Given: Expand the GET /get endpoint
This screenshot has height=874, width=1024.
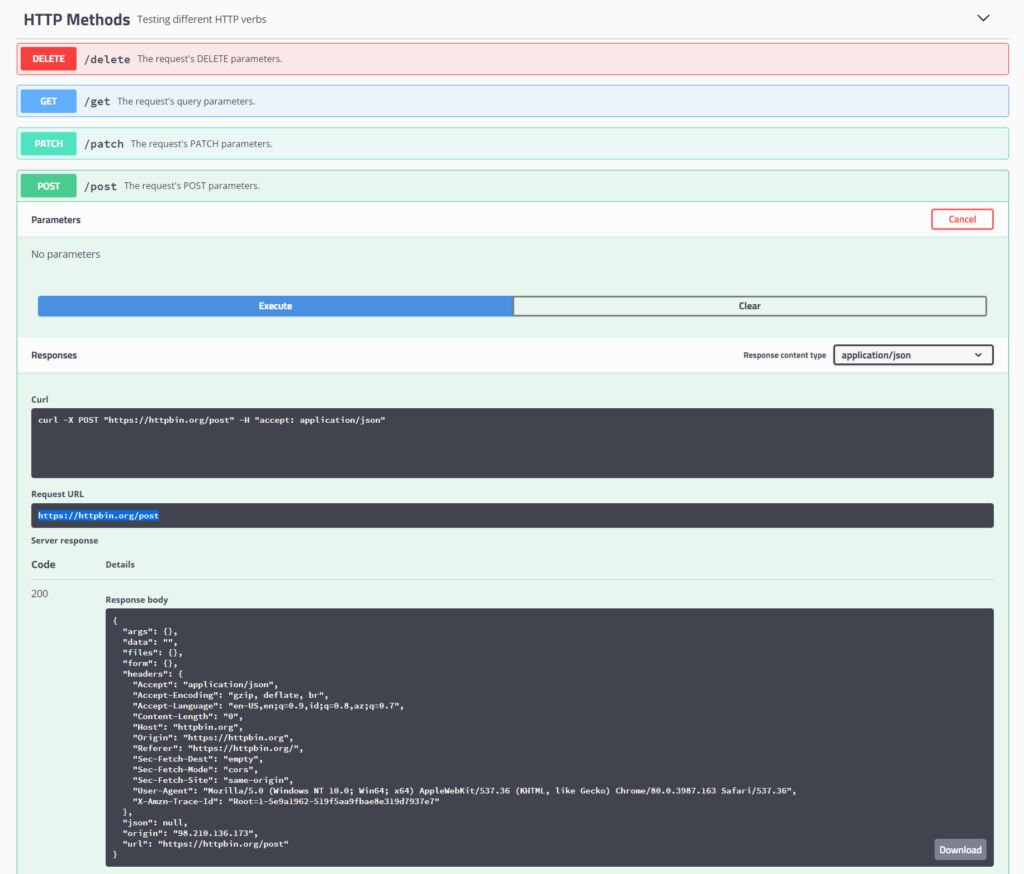Looking at the screenshot, I should 513,101.
